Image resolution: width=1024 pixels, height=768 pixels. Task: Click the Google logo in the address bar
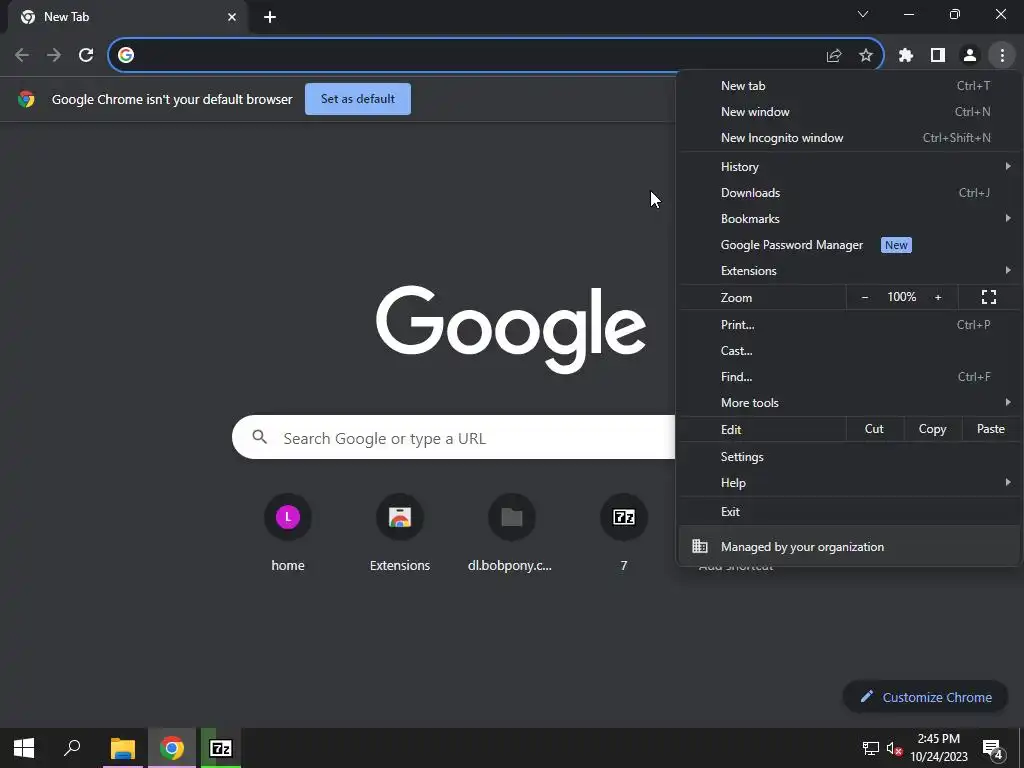coord(126,56)
